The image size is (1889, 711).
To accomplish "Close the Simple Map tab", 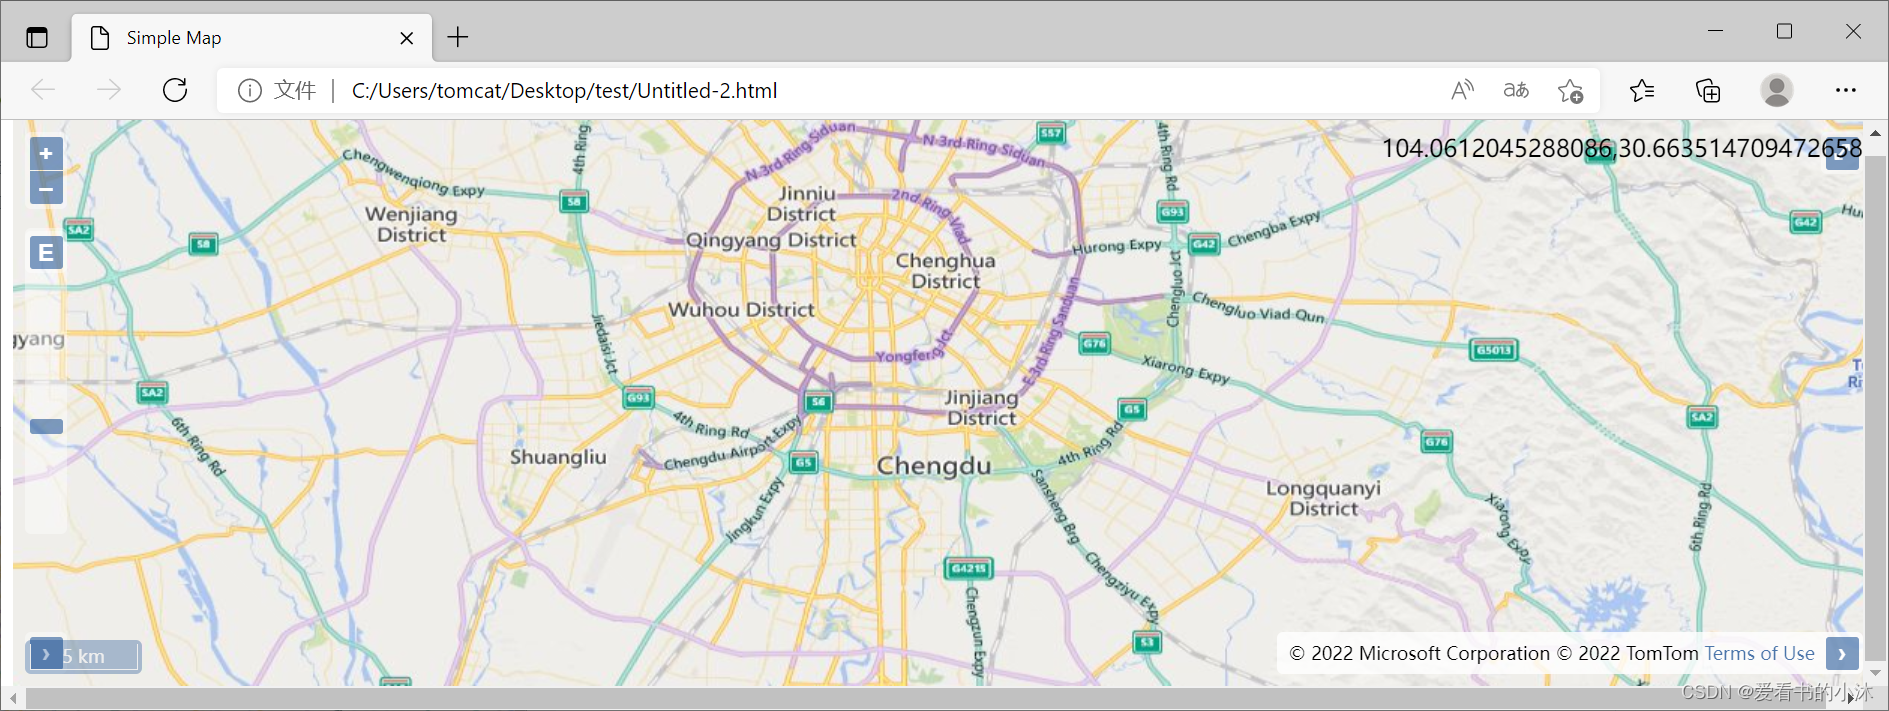I will pos(407,38).
